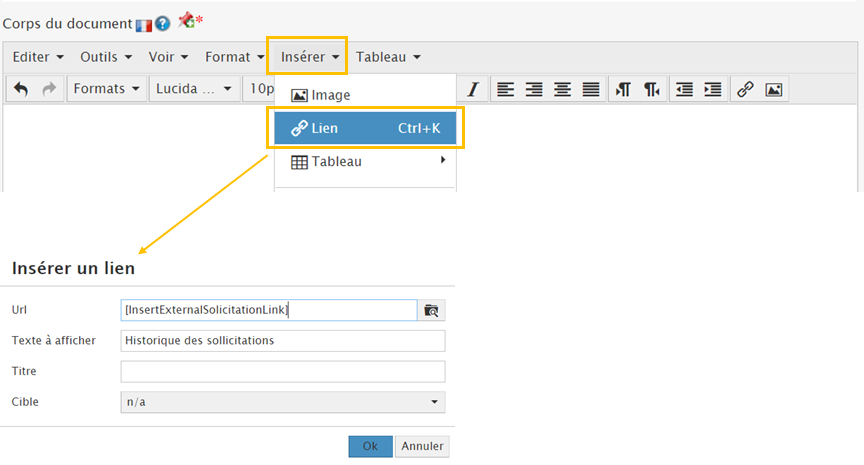Image resolution: width=864 pixels, height=465 pixels.
Task: Align text left in toolbar
Action: click(x=506, y=89)
